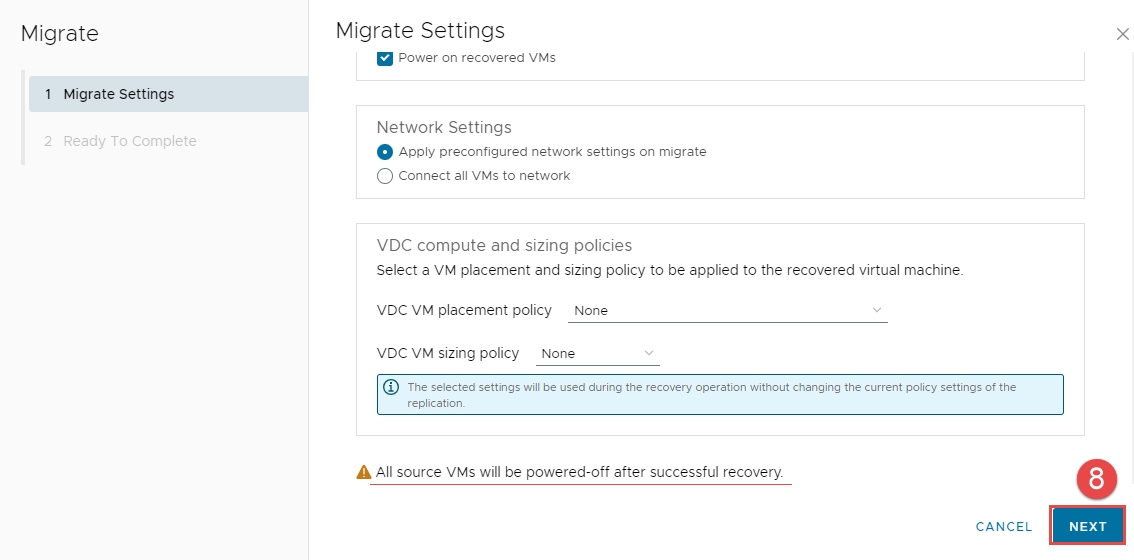1134x560 pixels.
Task: Close the Migrate wizard dialog
Action: click(x=1122, y=34)
